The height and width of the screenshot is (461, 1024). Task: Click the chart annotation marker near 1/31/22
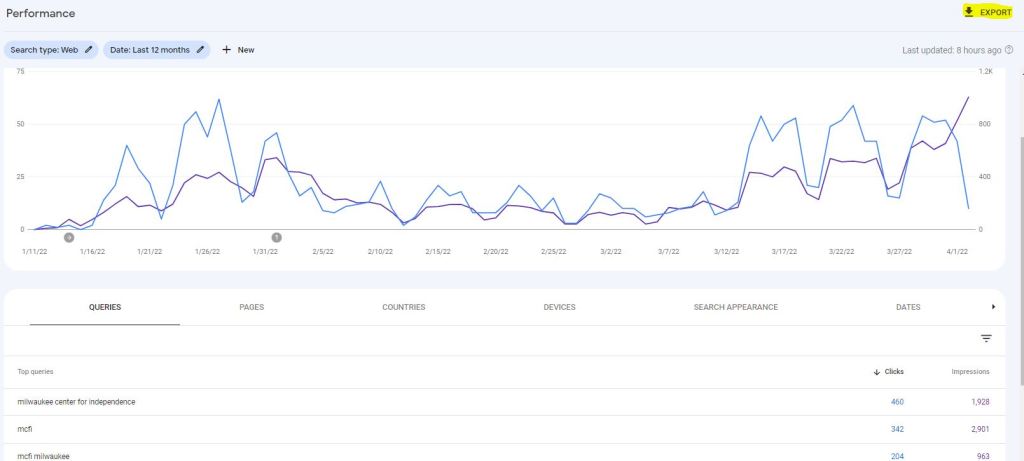[277, 237]
